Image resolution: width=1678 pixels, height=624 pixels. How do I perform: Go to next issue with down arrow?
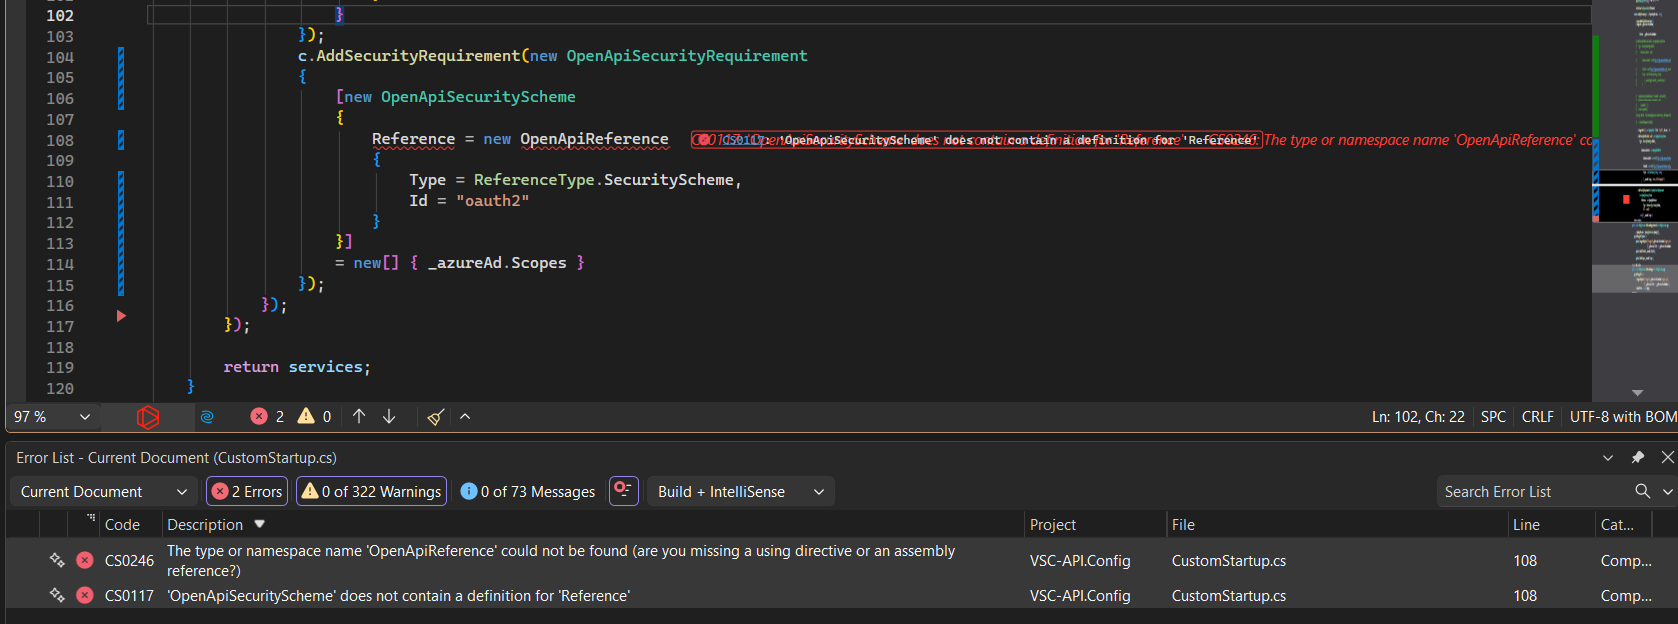tap(389, 417)
